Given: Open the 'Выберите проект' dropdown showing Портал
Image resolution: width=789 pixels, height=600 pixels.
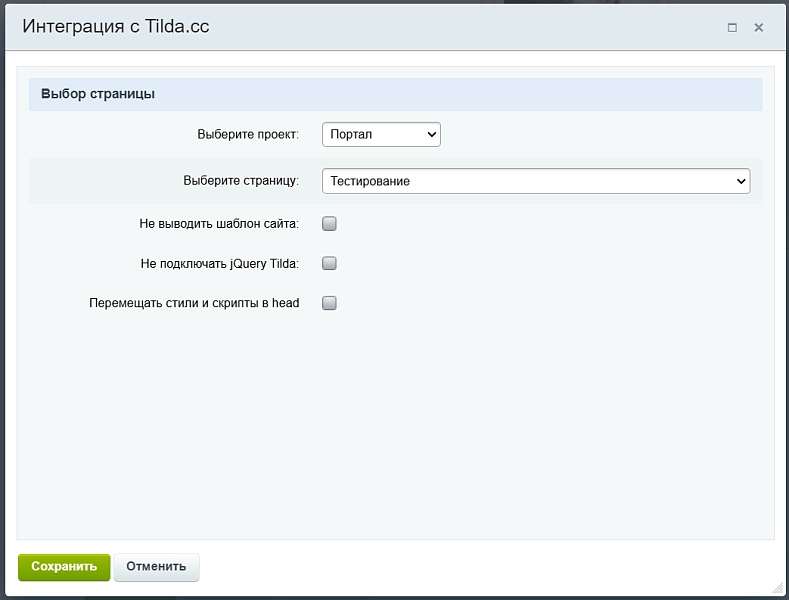Looking at the screenshot, I should point(381,134).
